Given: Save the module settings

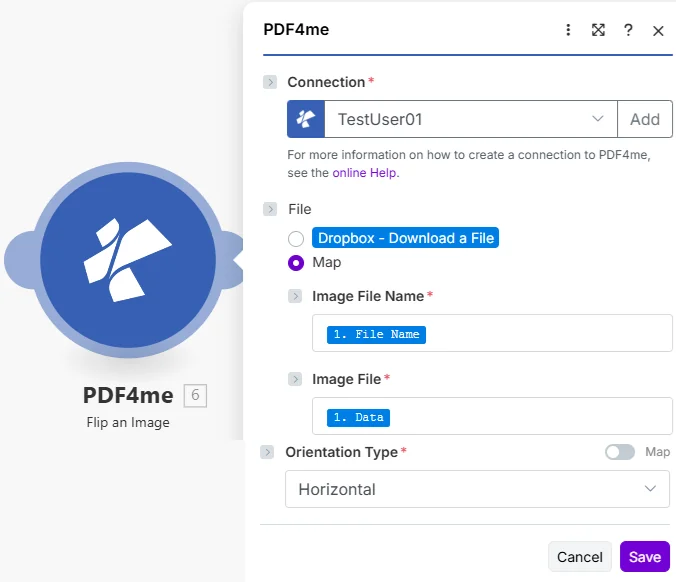Looking at the screenshot, I should tap(645, 557).
